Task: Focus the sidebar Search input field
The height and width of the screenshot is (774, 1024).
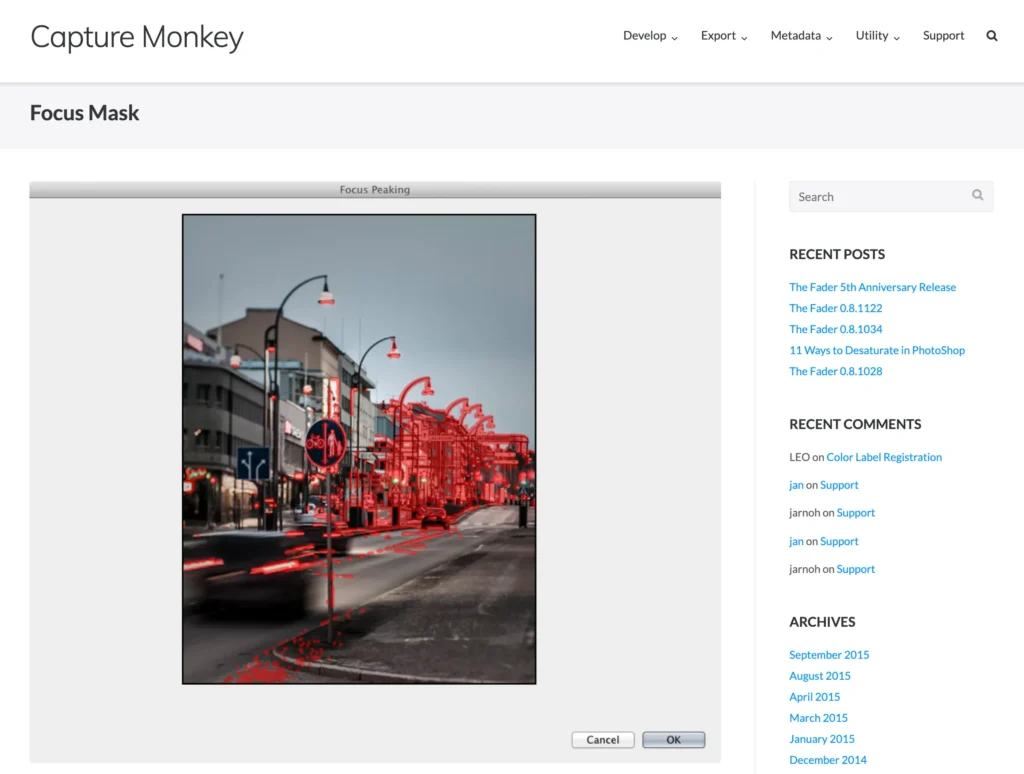Action: [891, 197]
